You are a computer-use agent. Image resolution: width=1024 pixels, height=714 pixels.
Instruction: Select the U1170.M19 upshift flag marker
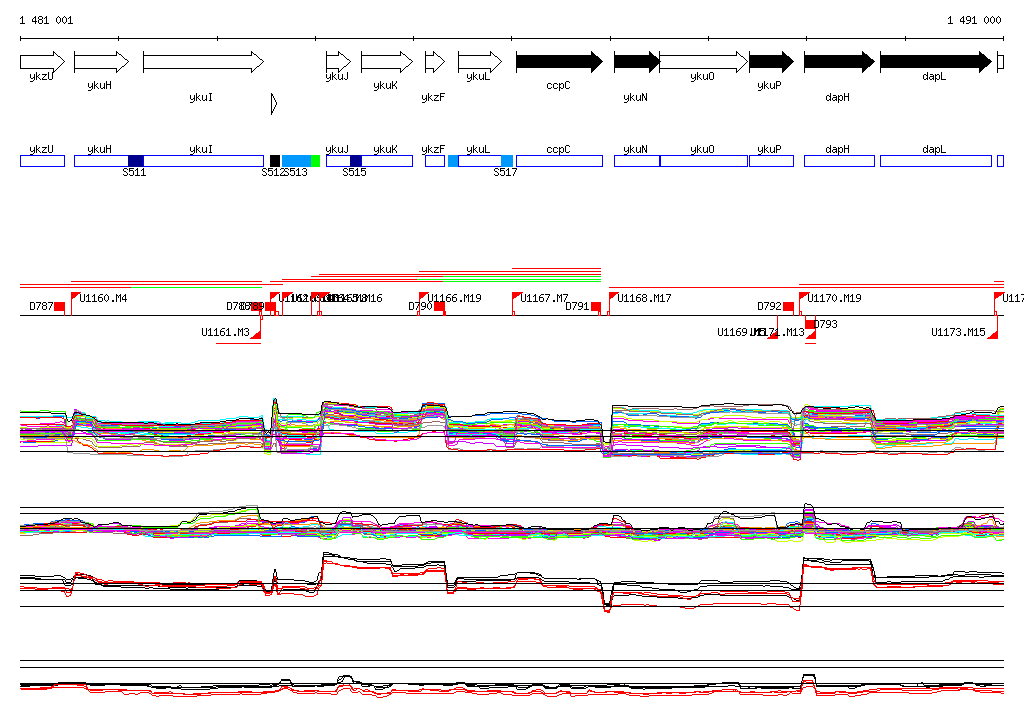pos(804,298)
